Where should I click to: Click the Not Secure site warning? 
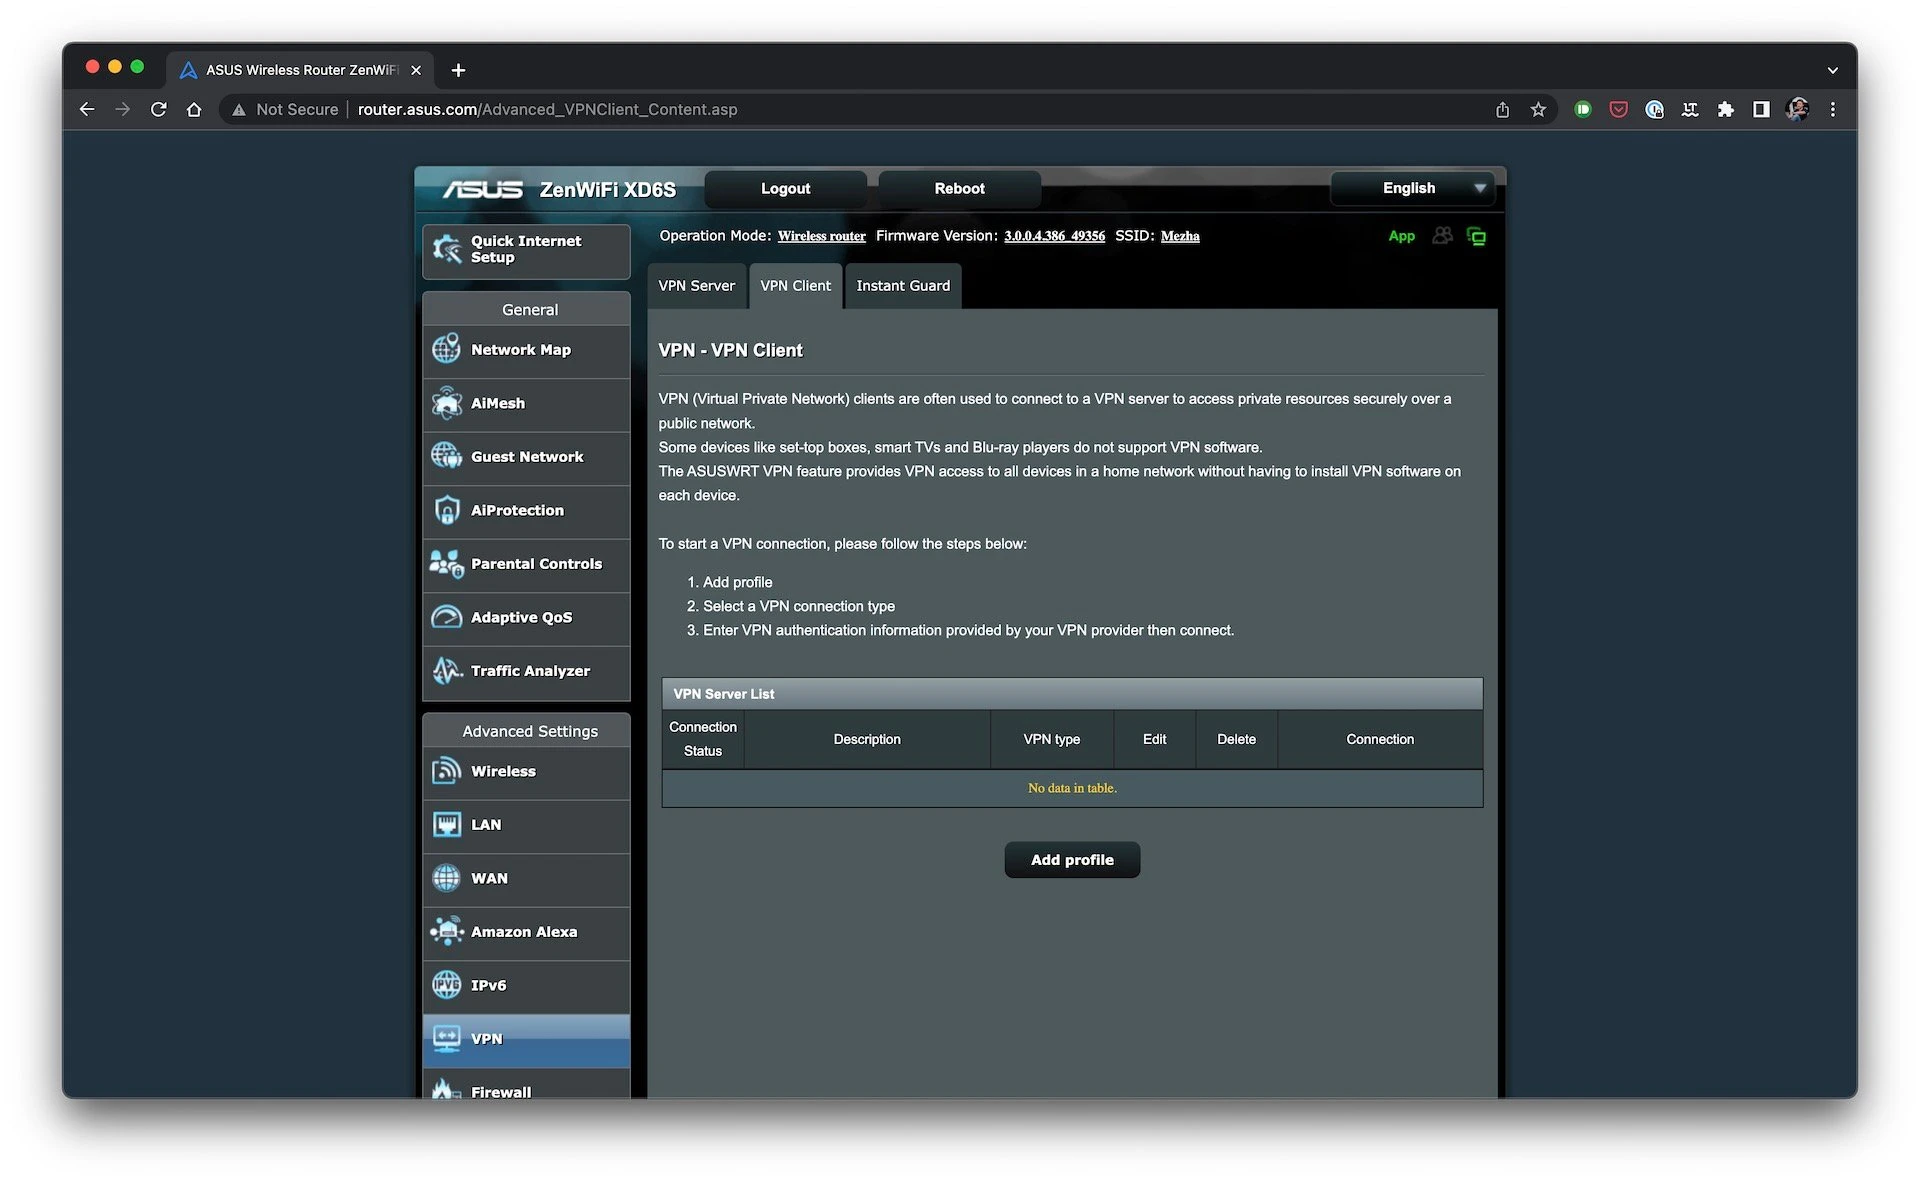(x=286, y=110)
